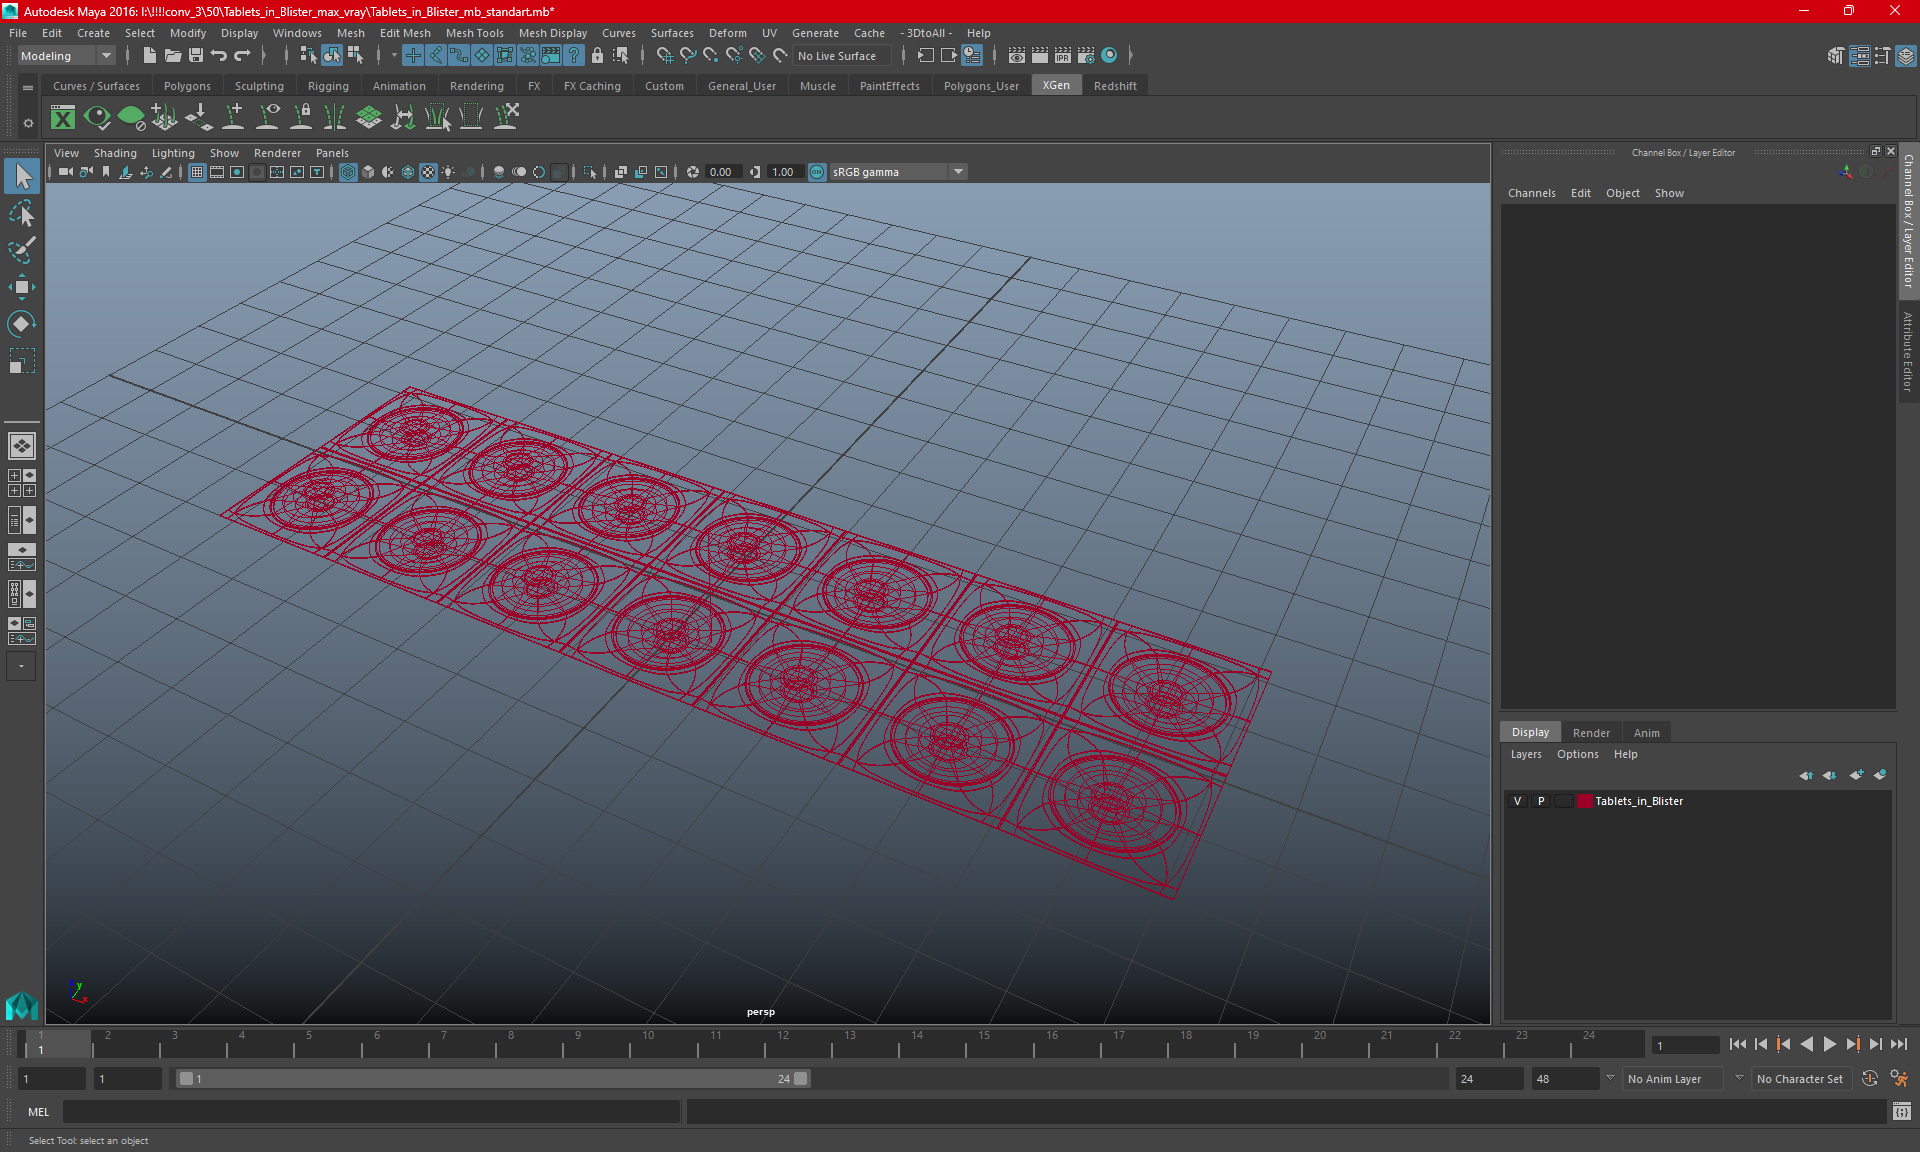Toggle auto keyframe button
Image resolution: width=1920 pixels, height=1152 pixels.
click(1869, 1079)
